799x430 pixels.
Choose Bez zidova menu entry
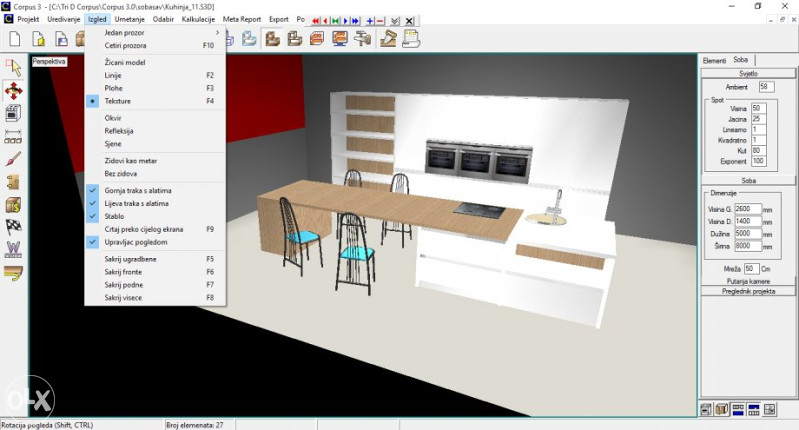click(x=155, y=173)
